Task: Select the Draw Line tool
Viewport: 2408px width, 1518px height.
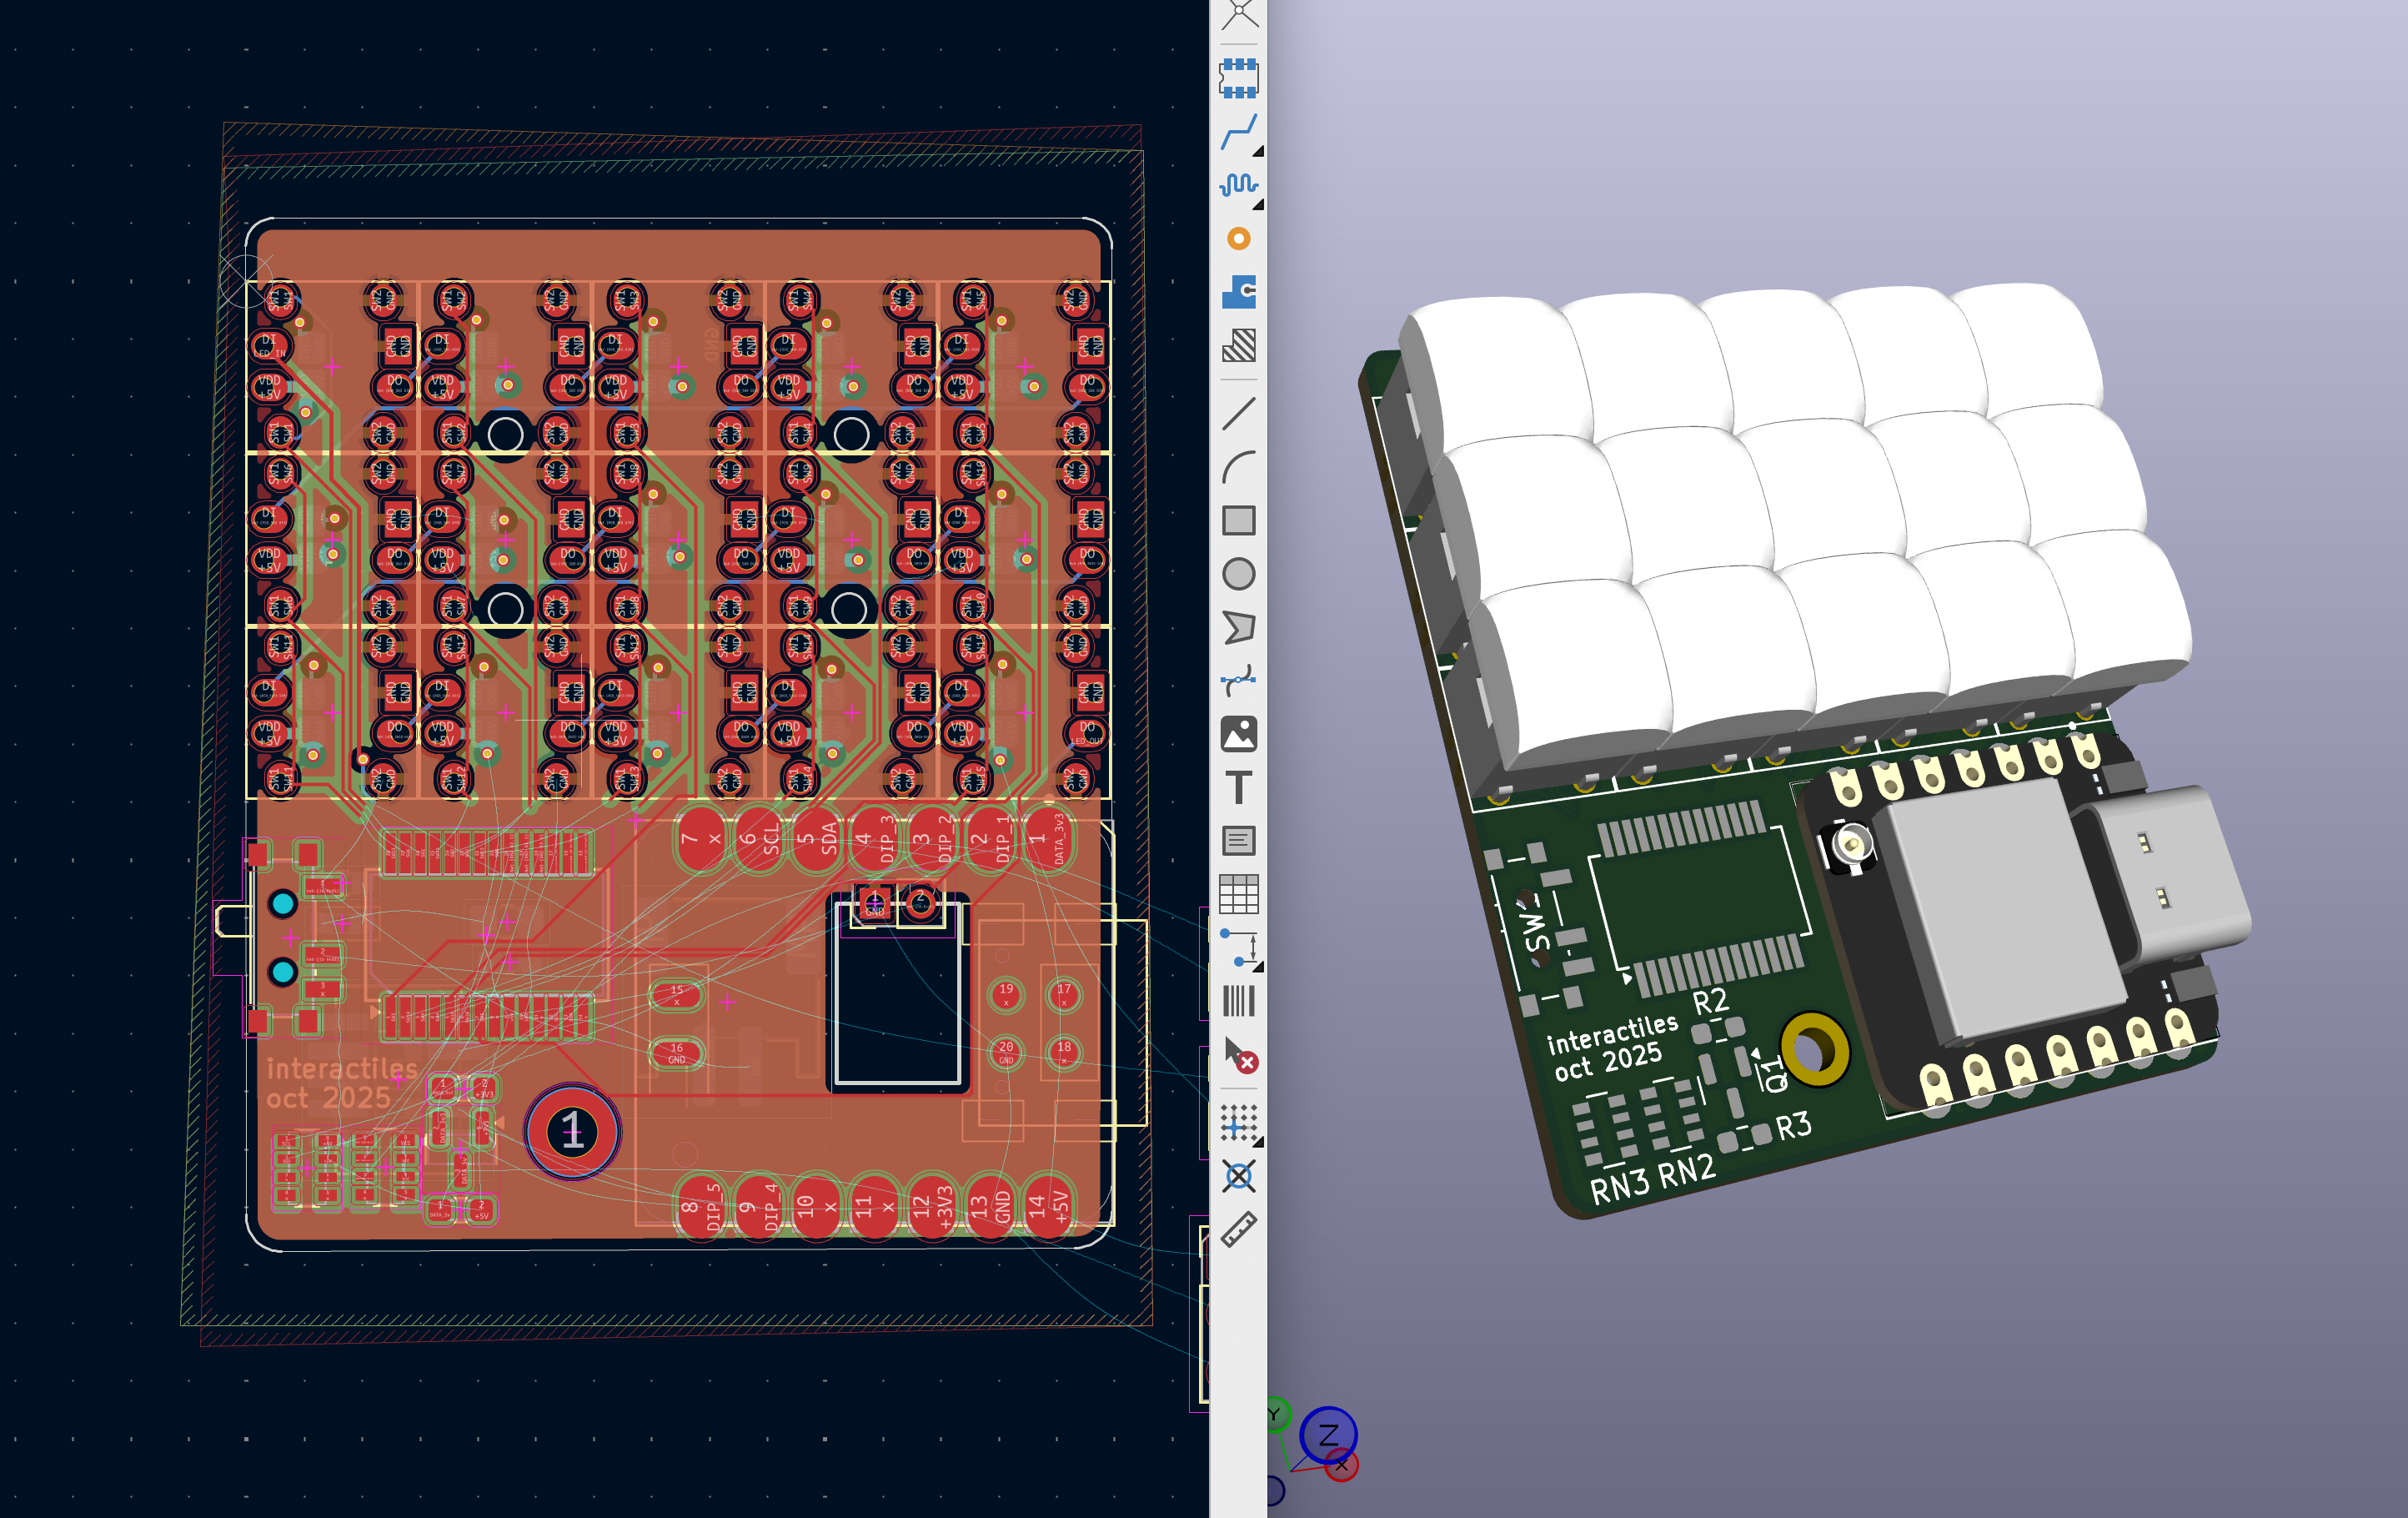Action: click(x=1238, y=414)
